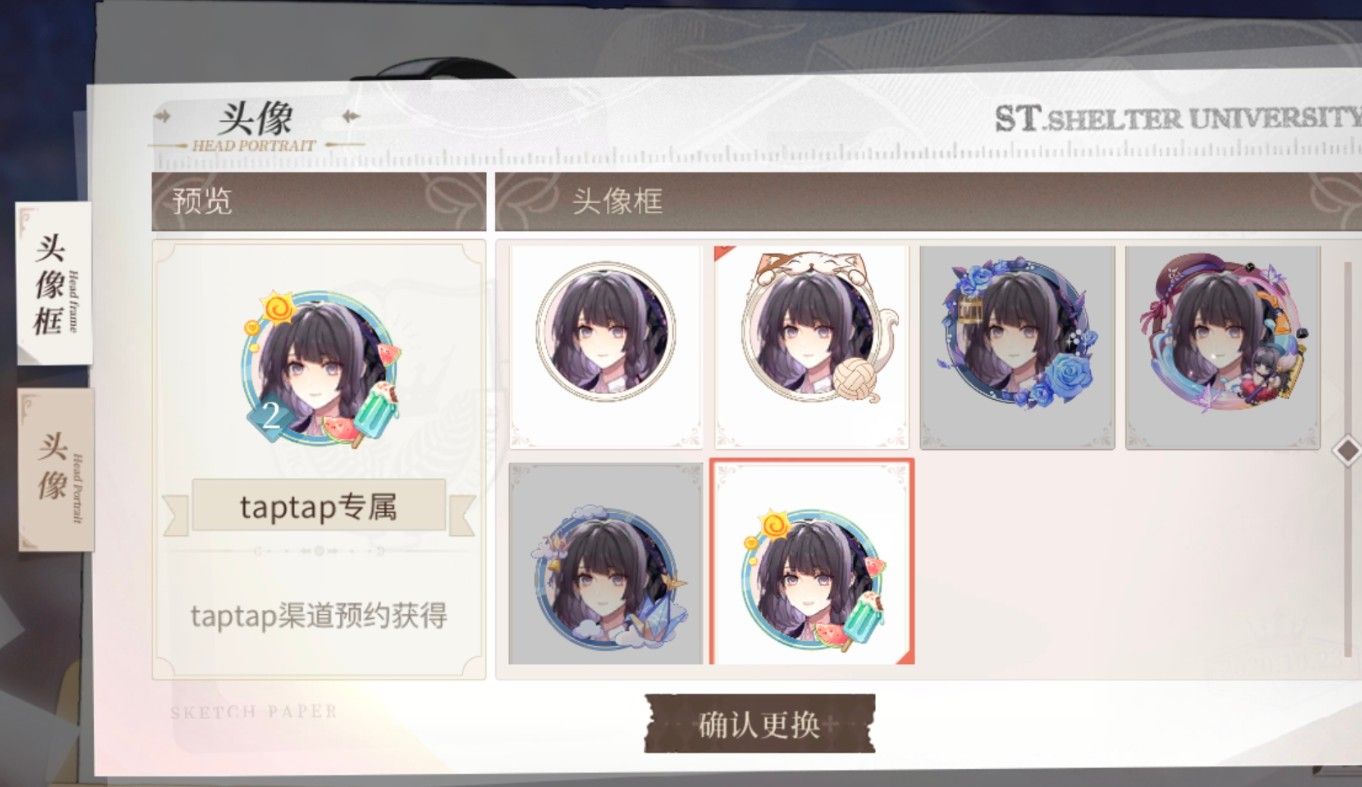Switch to the 头像框 side tab

tap(54, 283)
